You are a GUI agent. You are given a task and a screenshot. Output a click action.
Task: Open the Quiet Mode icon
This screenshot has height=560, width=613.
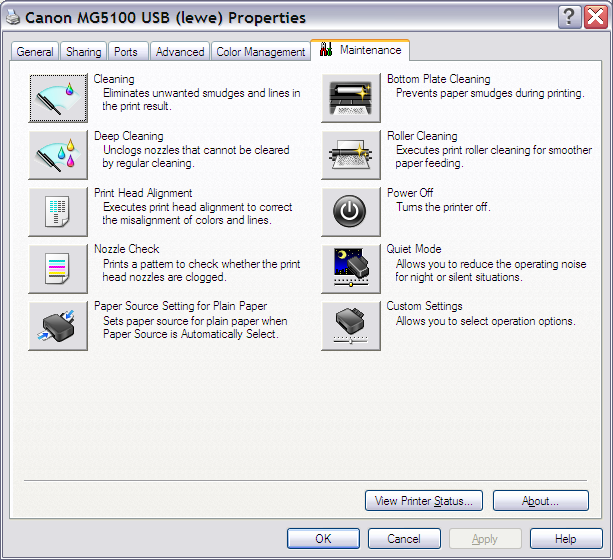(351, 269)
